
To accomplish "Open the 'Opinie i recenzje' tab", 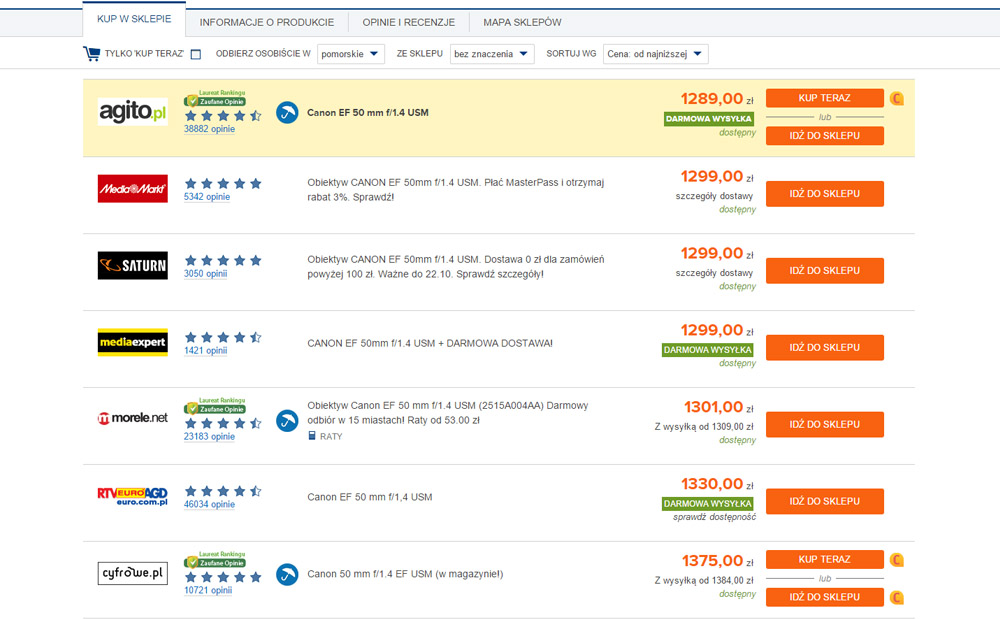I will point(409,22).
